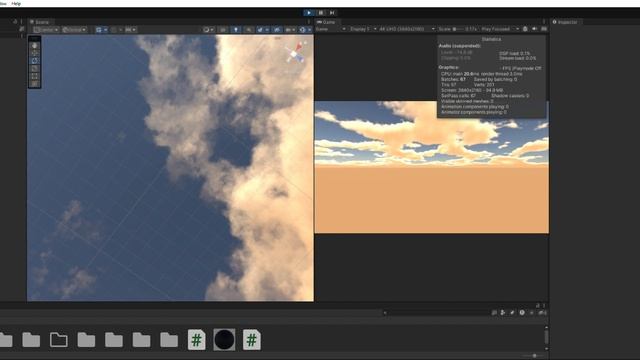Select the Move tool in Scene overlay
640x360 pixels.
coord(34,53)
